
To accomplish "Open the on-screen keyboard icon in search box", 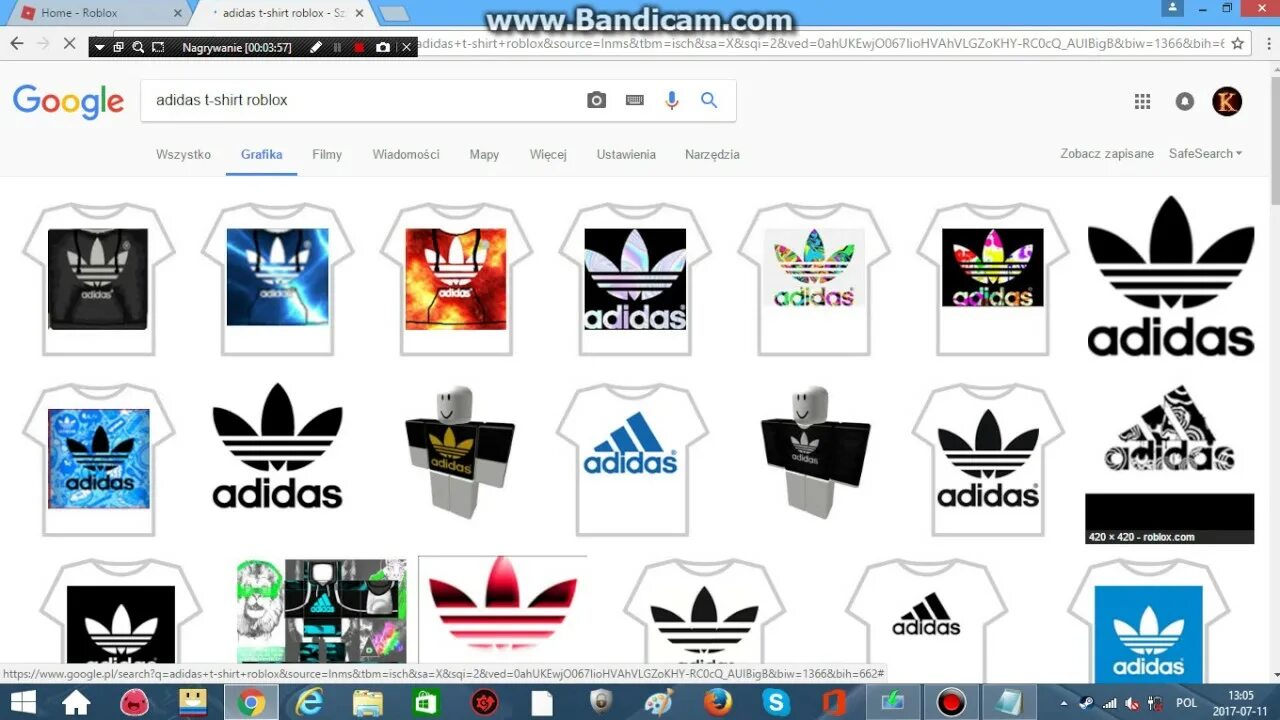I will (634, 100).
